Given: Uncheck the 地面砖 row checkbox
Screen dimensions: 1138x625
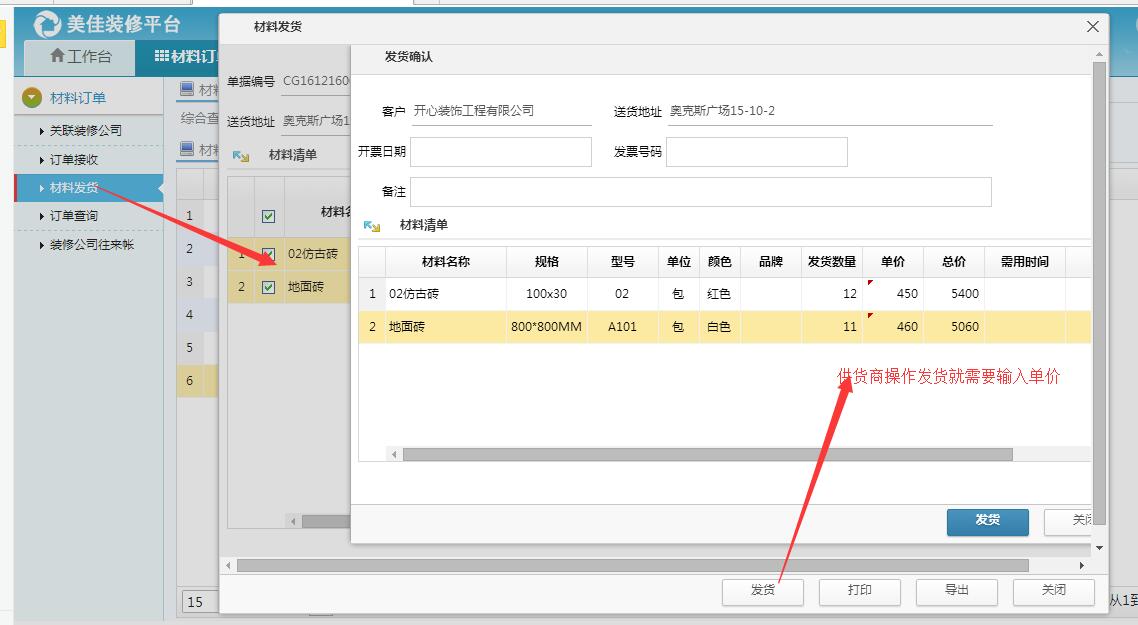Looking at the screenshot, I should [x=268, y=287].
